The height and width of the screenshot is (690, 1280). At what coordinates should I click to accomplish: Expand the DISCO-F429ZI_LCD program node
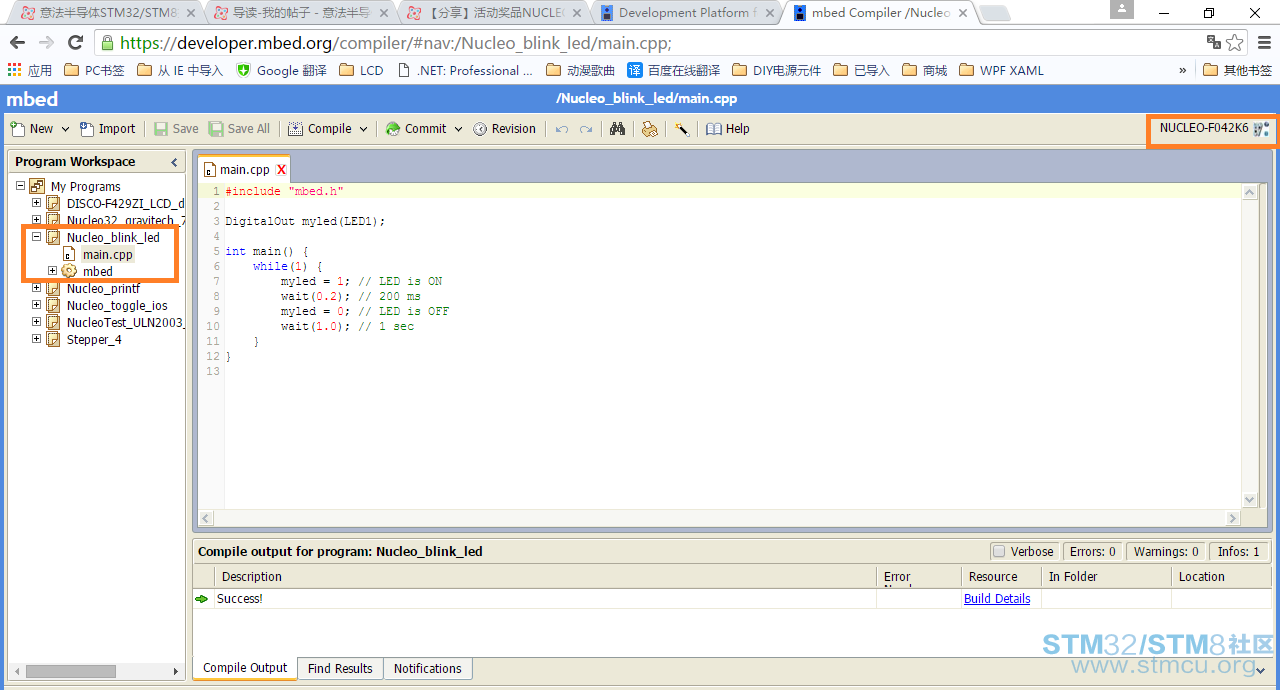tap(36, 203)
